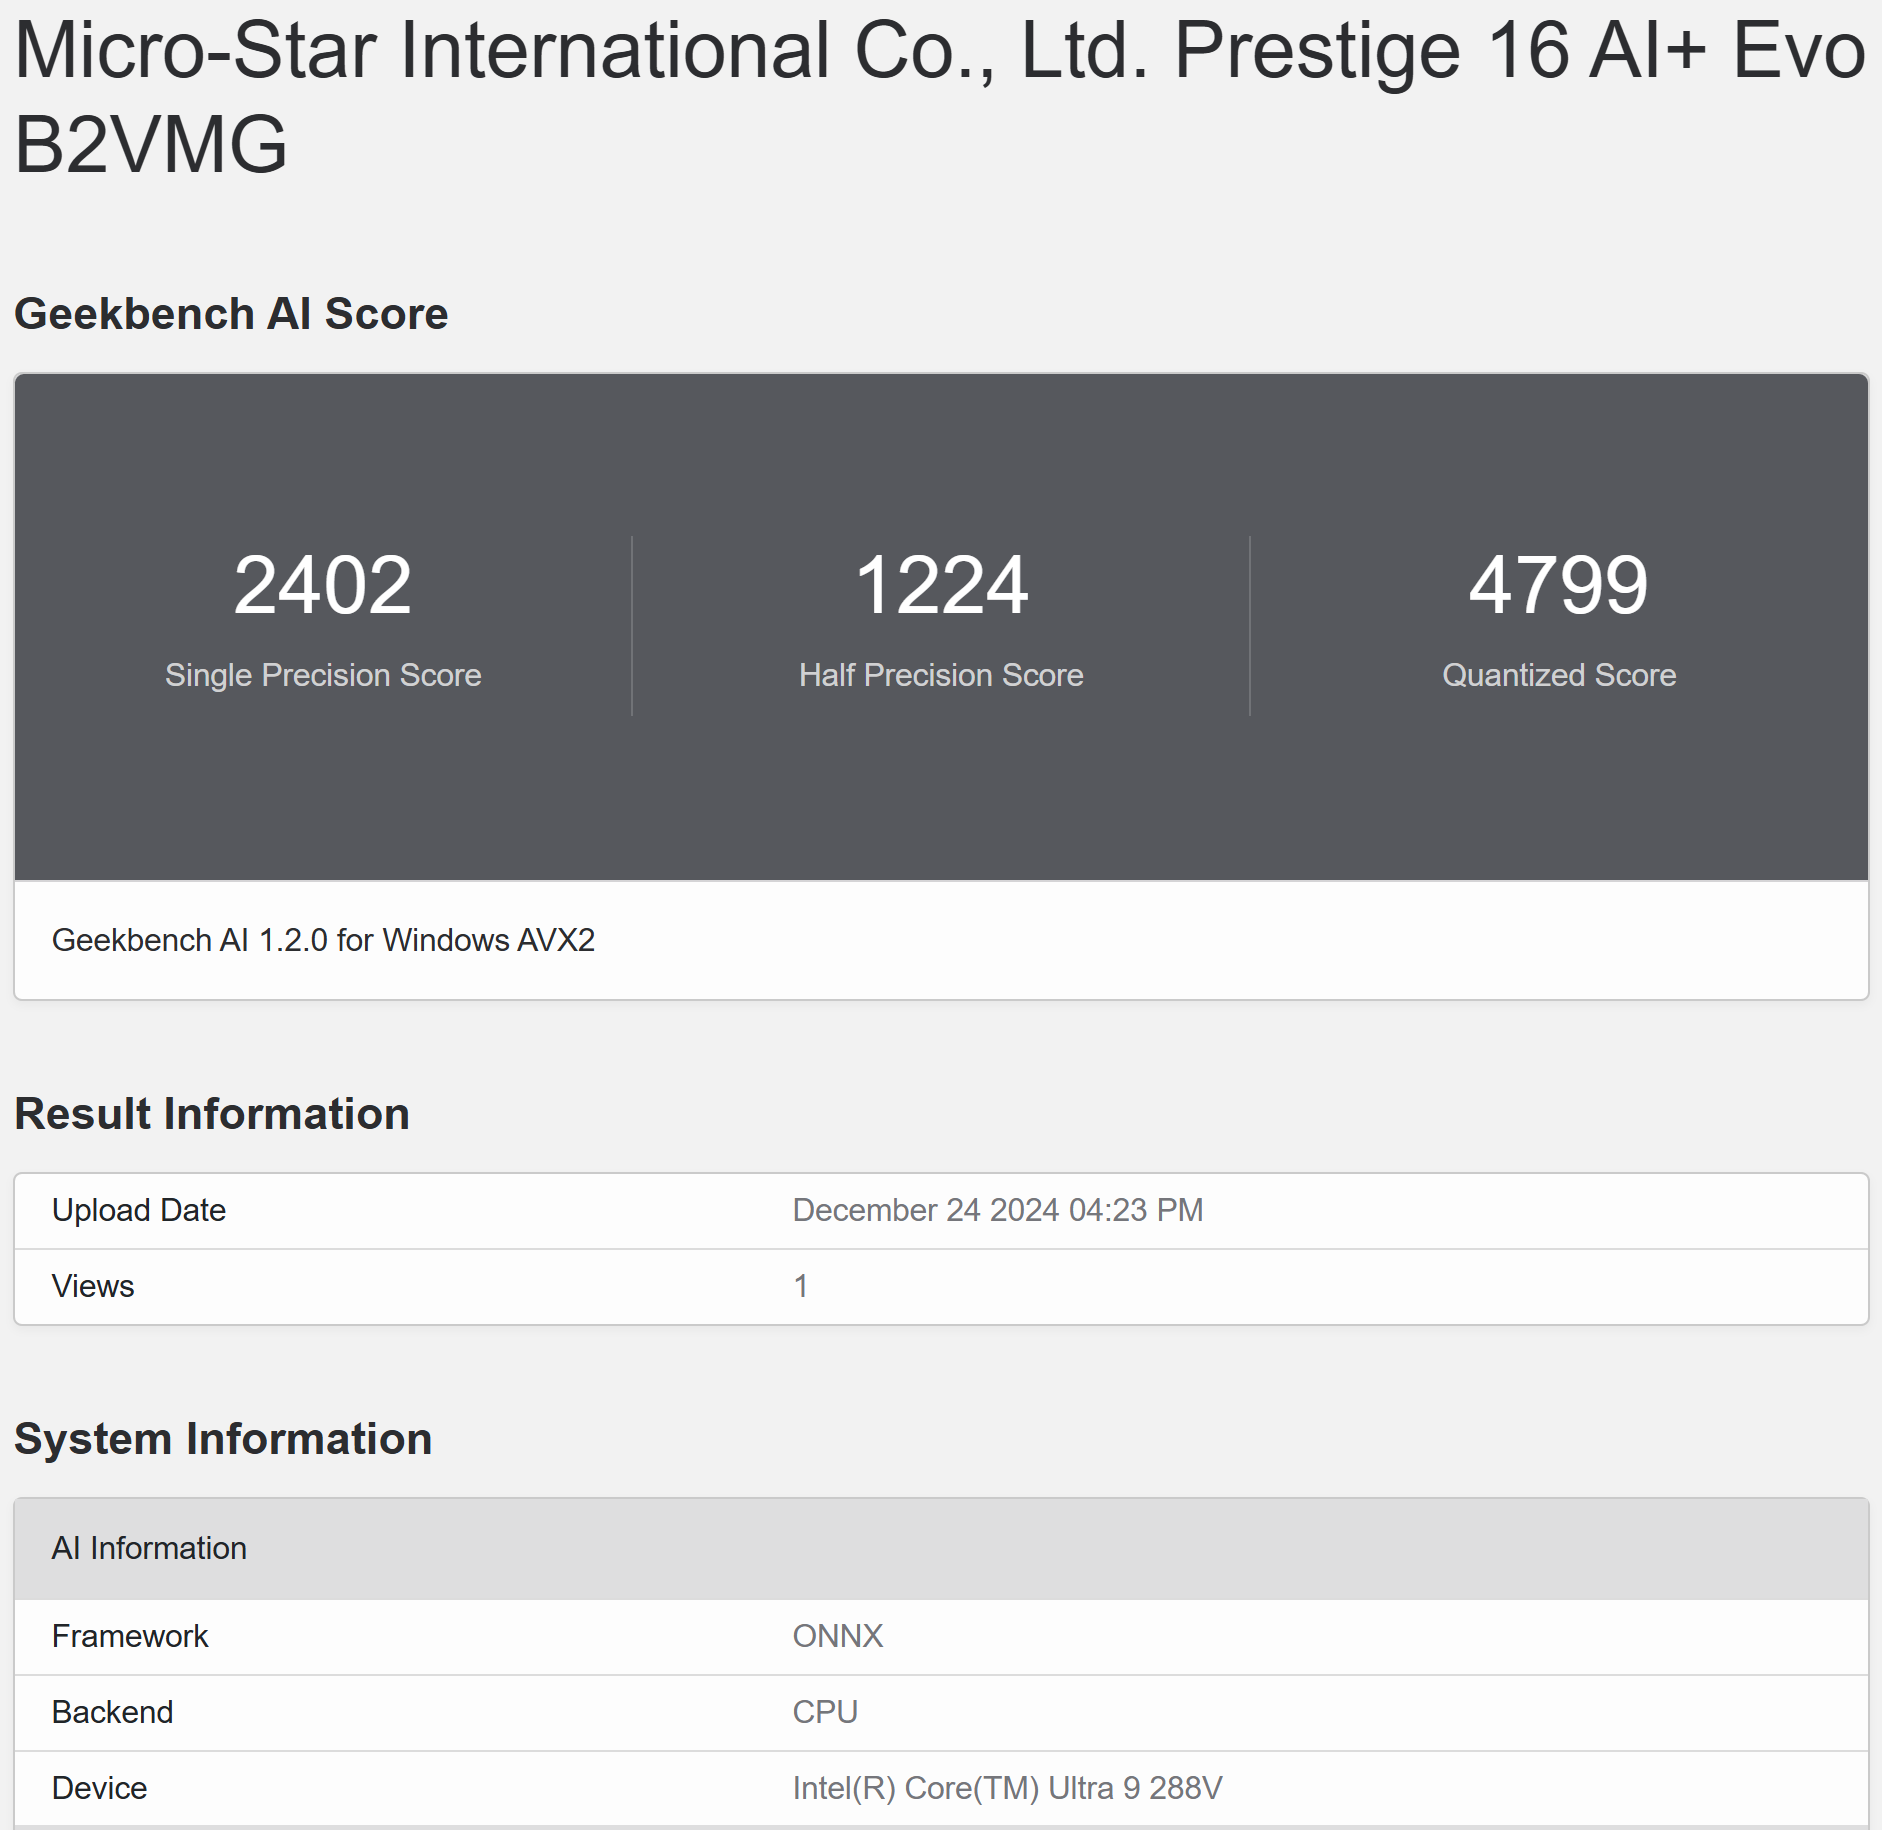The width and height of the screenshot is (1882, 1830).
Task: Click the Geekbench AI Score heading
Action: 231,314
